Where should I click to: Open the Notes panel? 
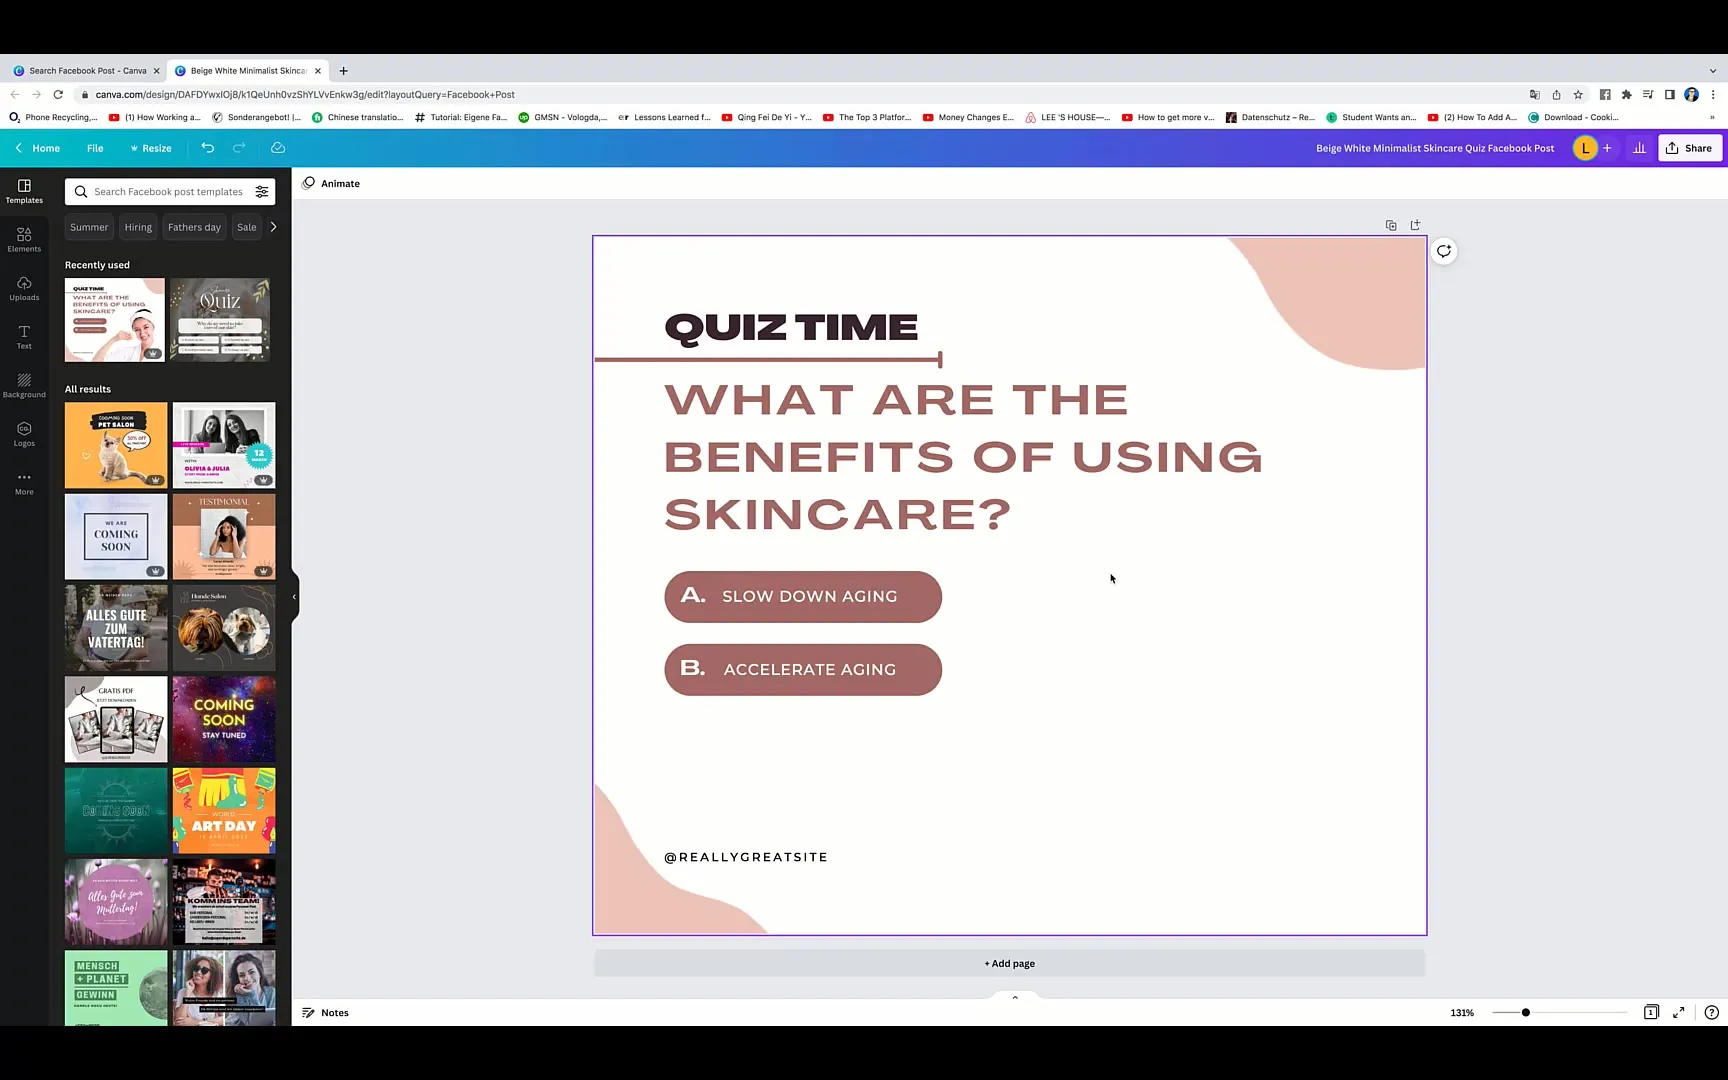[326, 1012]
